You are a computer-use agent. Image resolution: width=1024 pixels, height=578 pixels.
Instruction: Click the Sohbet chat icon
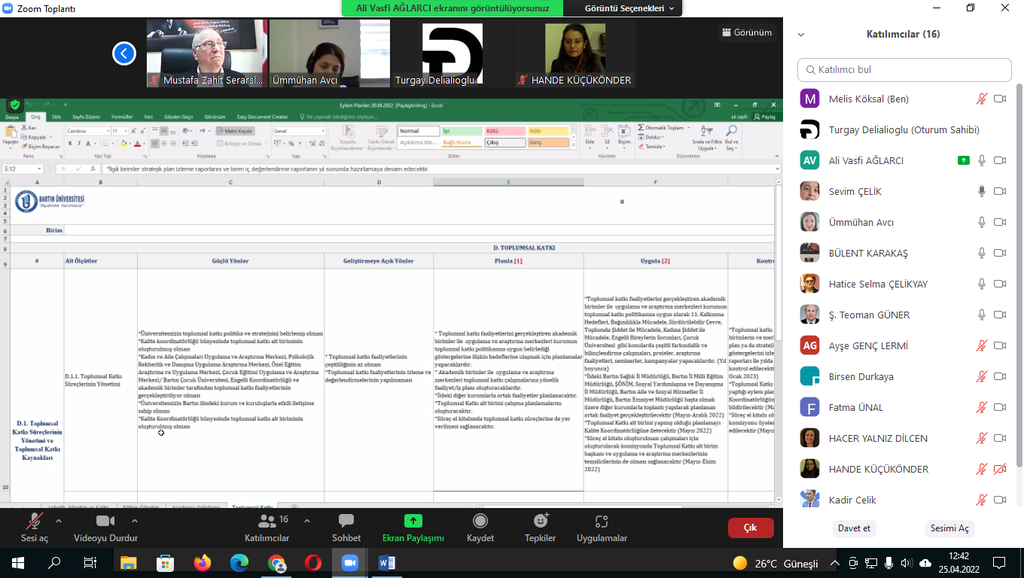coord(346,521)
